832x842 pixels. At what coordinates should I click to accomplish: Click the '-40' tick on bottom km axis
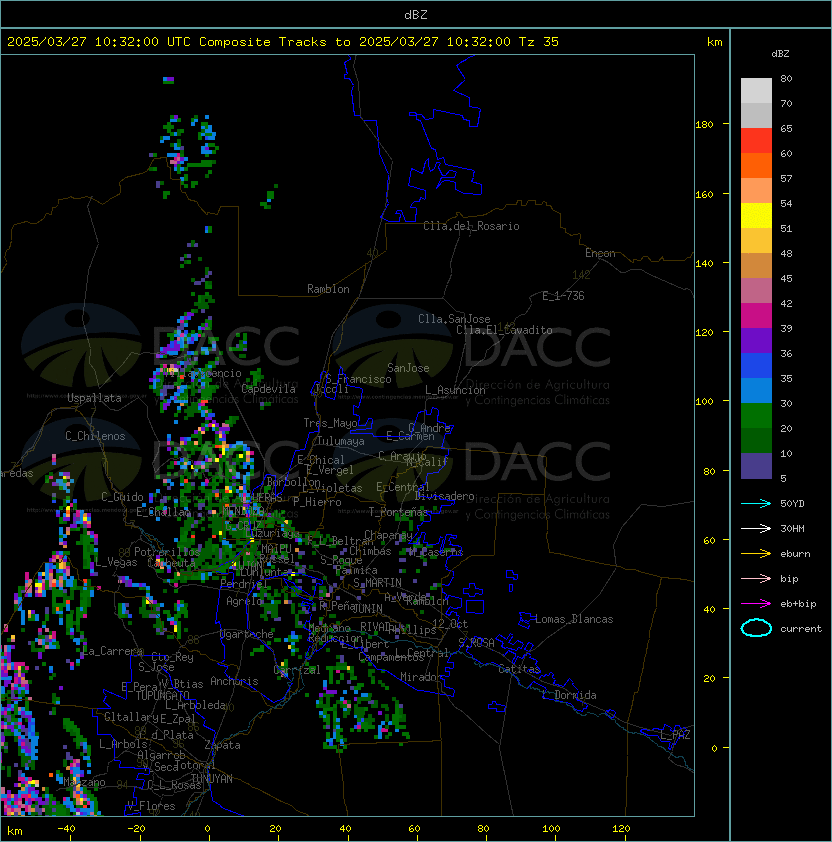[x=66, y=829]
